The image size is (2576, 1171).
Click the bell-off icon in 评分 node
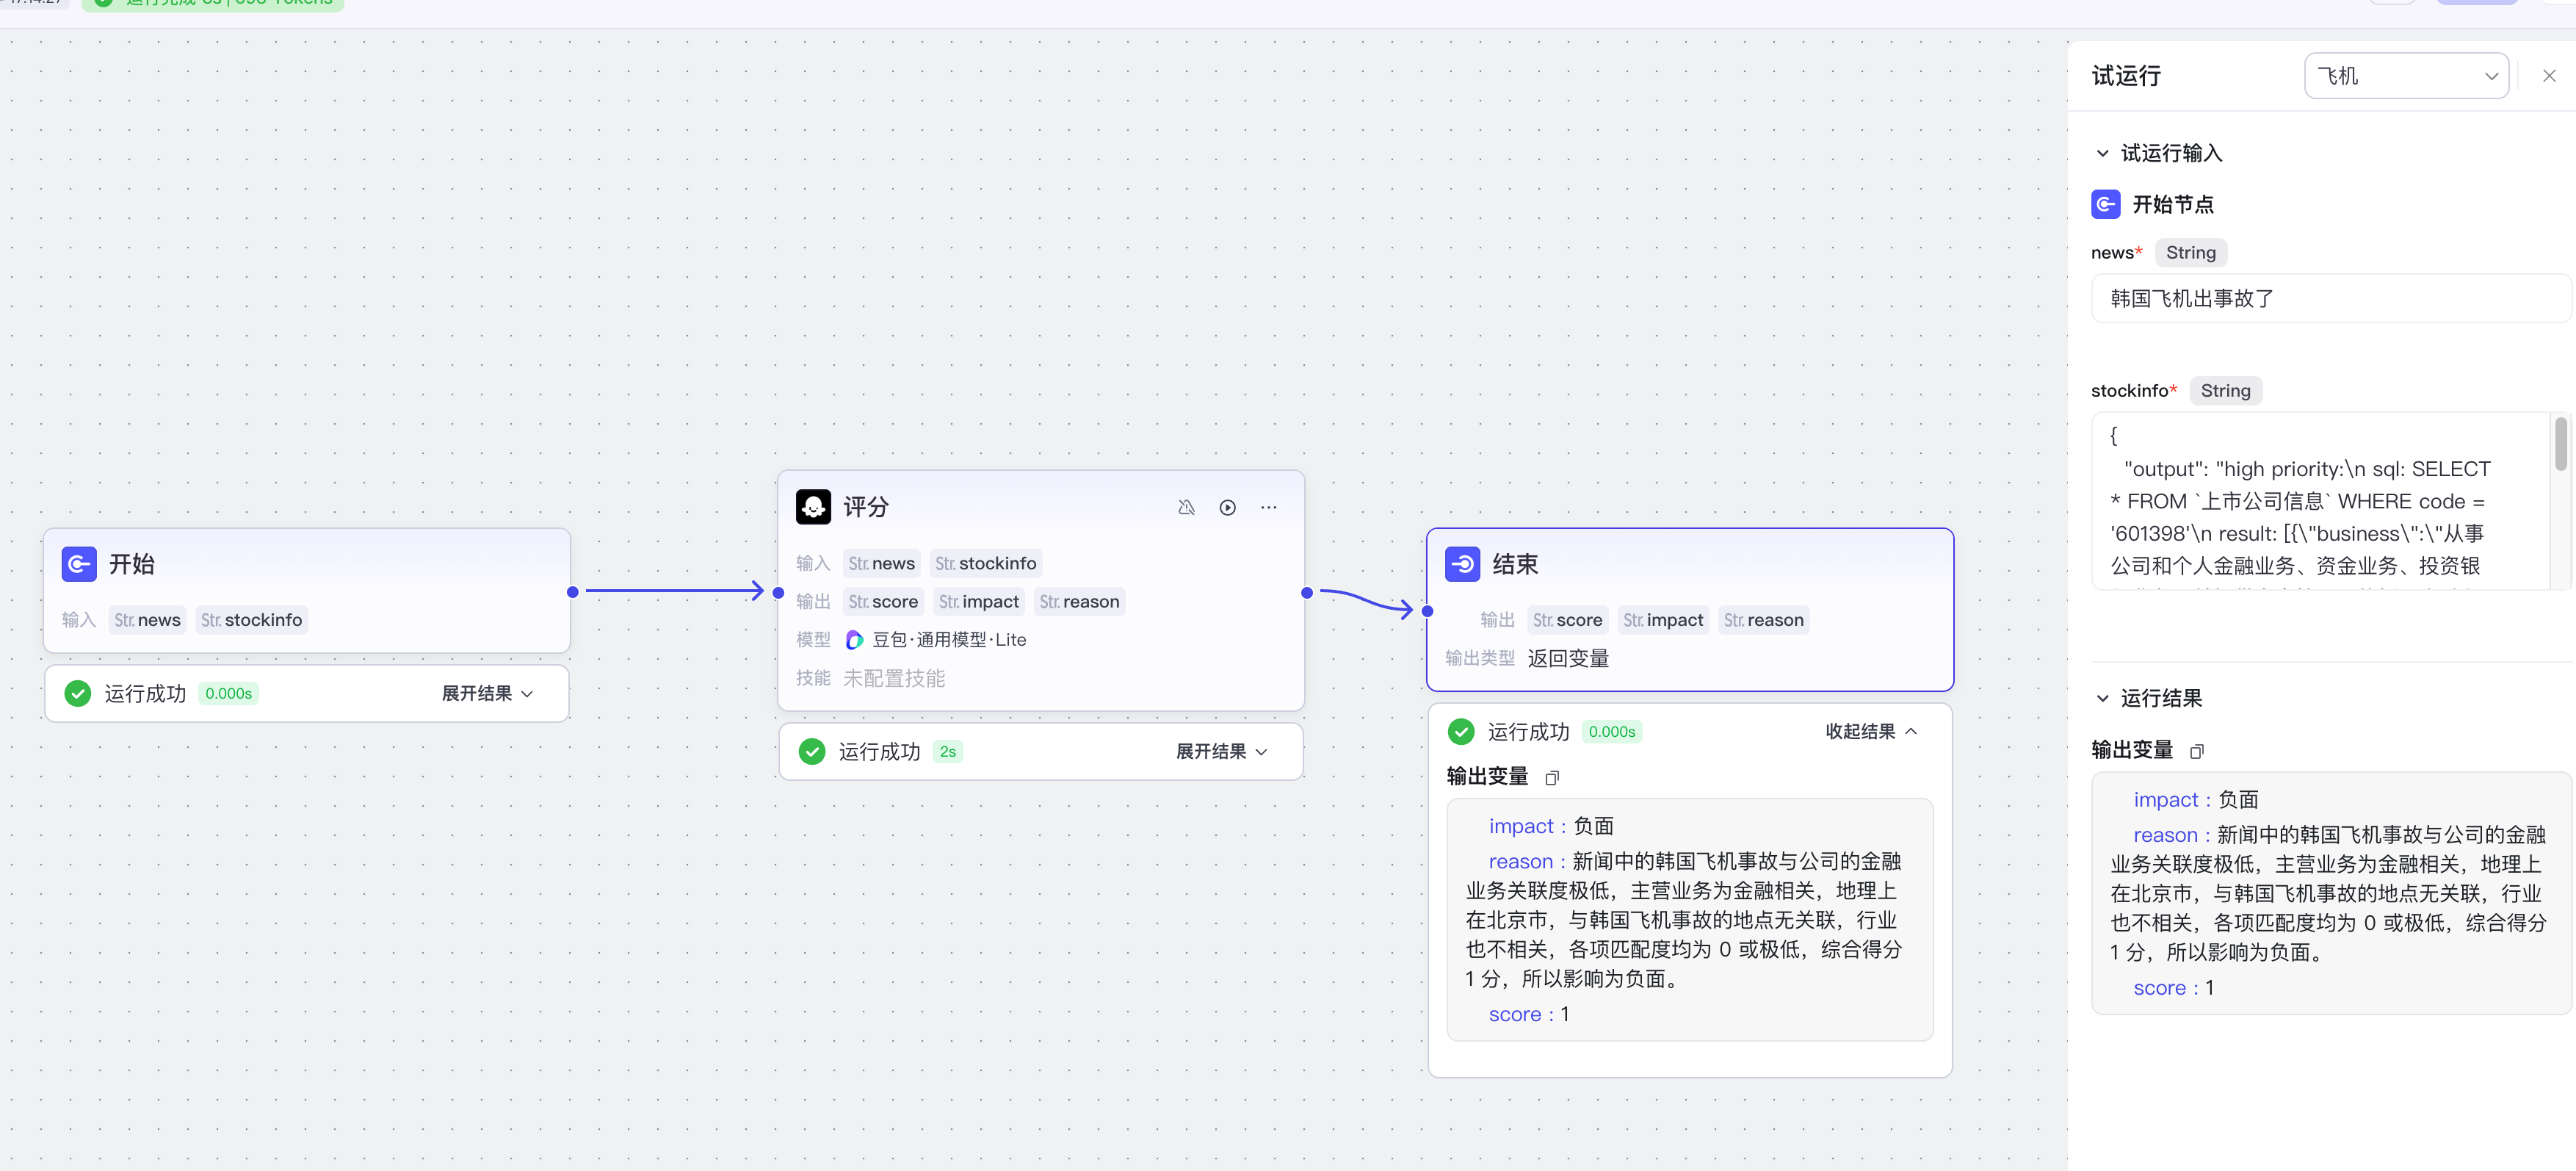1186,507
